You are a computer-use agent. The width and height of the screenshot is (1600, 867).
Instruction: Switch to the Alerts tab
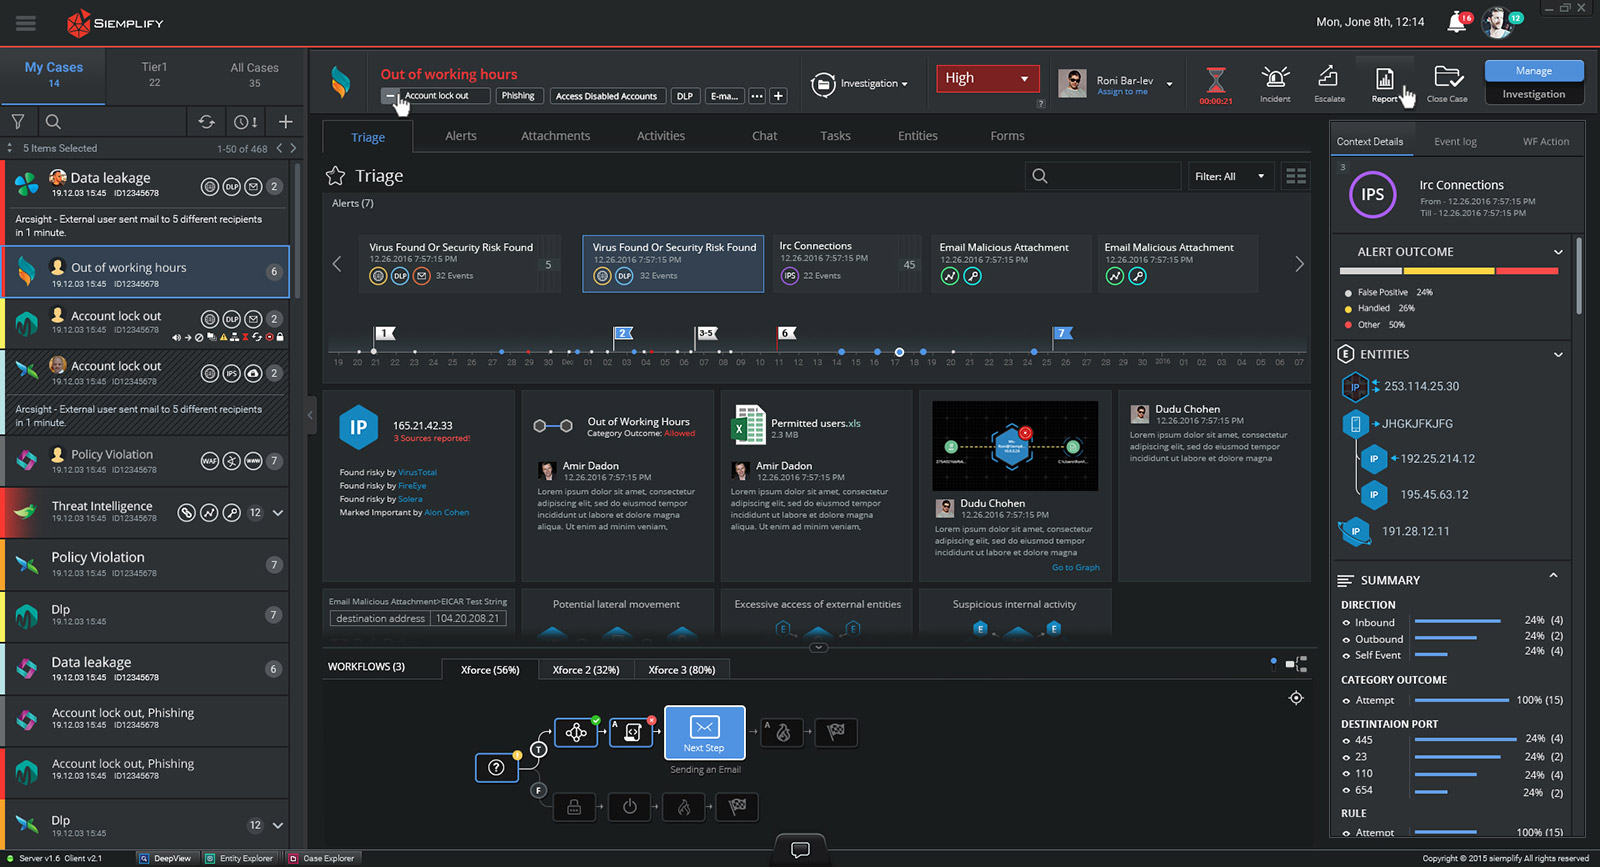click(x=460, y=136)
